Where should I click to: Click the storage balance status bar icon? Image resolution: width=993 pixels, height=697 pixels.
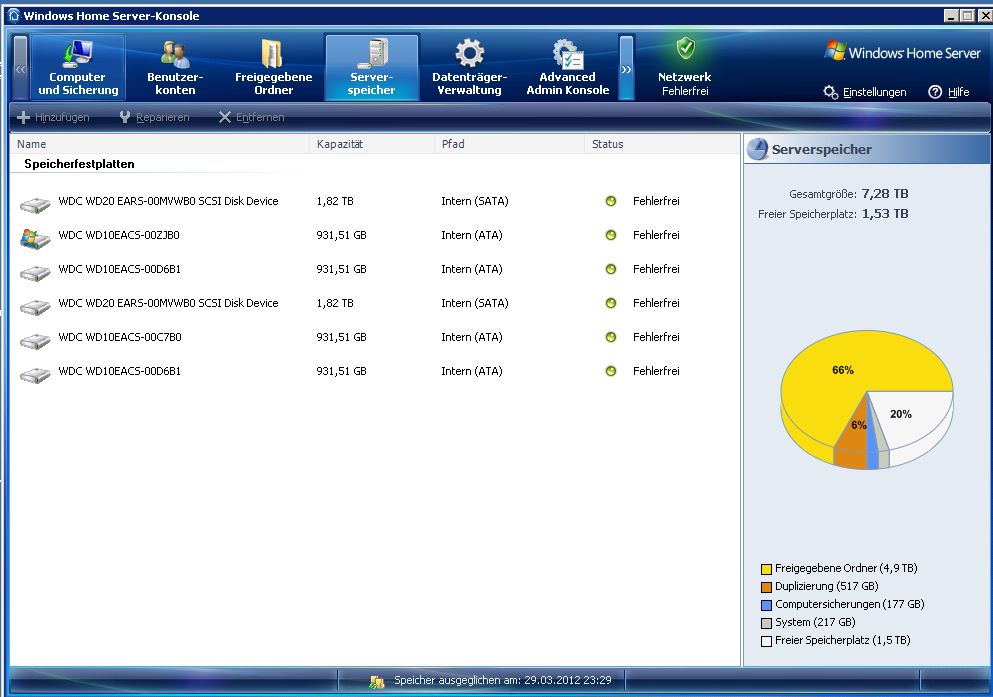tap(377, 682)
